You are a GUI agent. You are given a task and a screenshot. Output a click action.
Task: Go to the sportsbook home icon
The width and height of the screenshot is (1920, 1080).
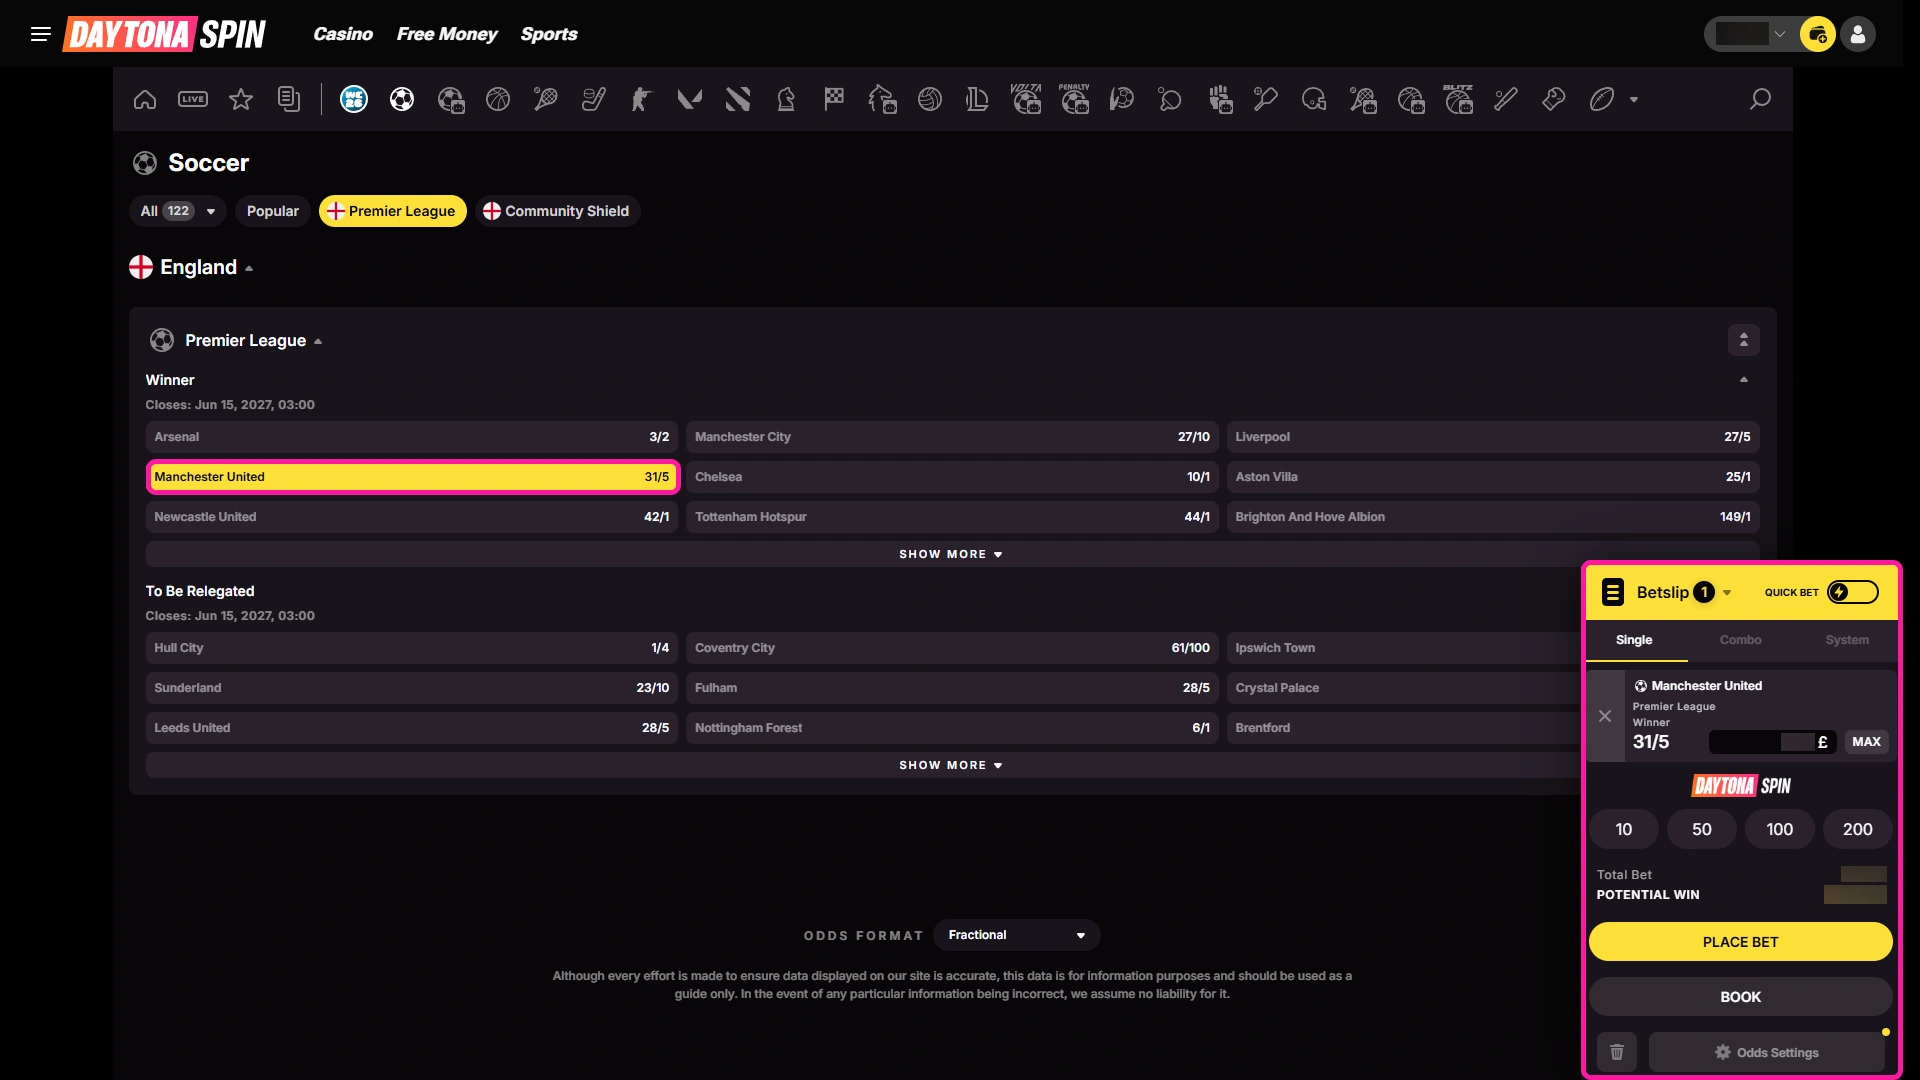click(x=145, y=99)
